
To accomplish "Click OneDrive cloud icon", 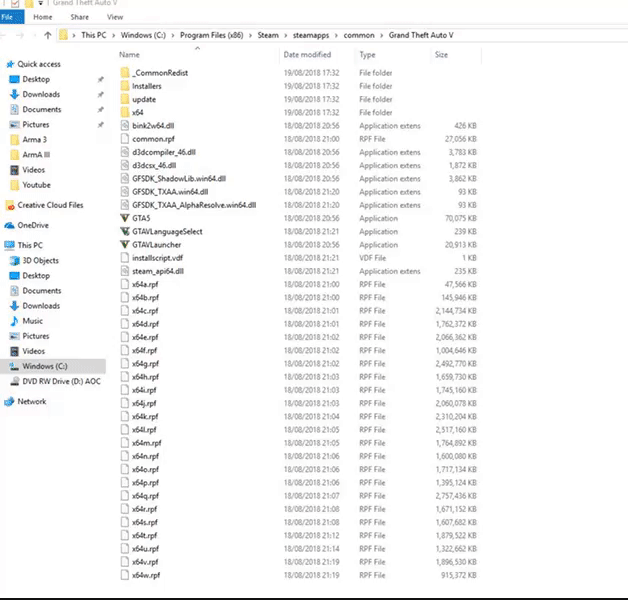I will [10, 226].
